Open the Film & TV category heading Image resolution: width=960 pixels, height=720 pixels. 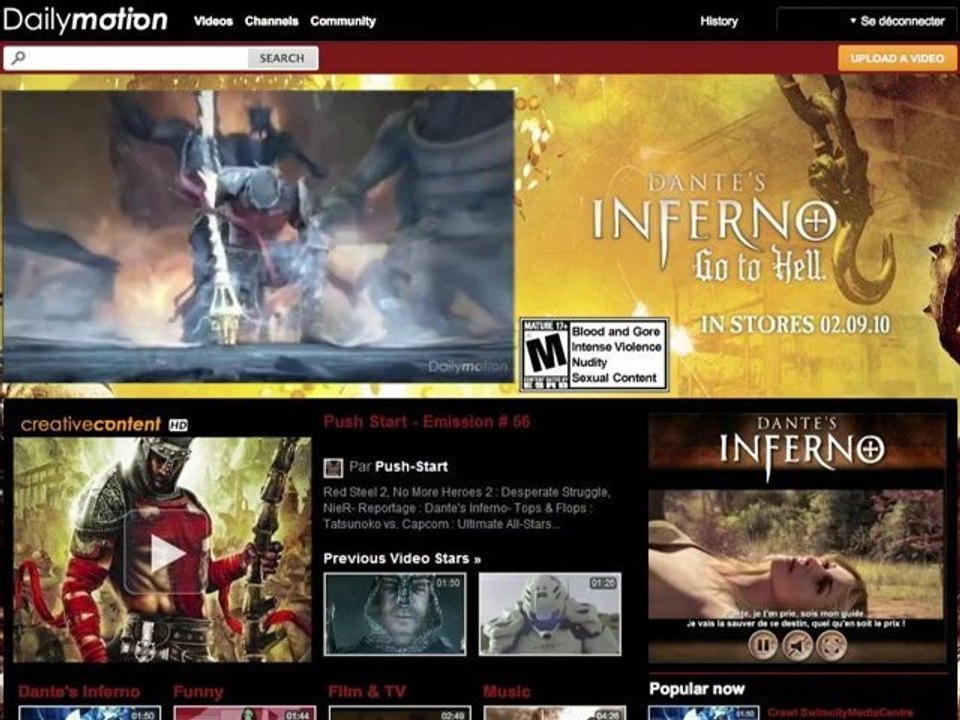[x=367, y=692]
